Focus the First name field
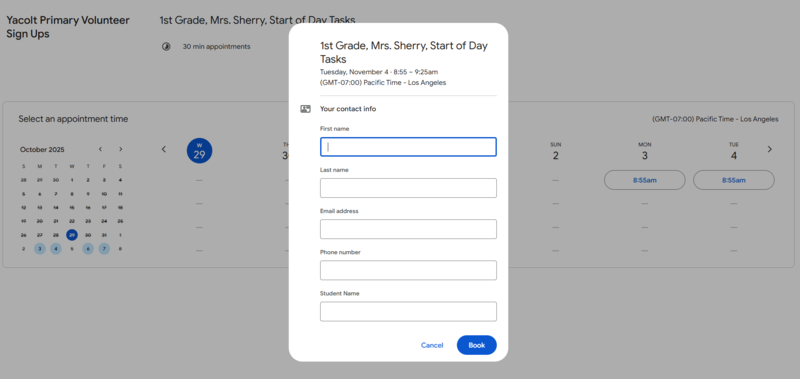800x379 pixels. pyautogui.click(x=408, y=147)
